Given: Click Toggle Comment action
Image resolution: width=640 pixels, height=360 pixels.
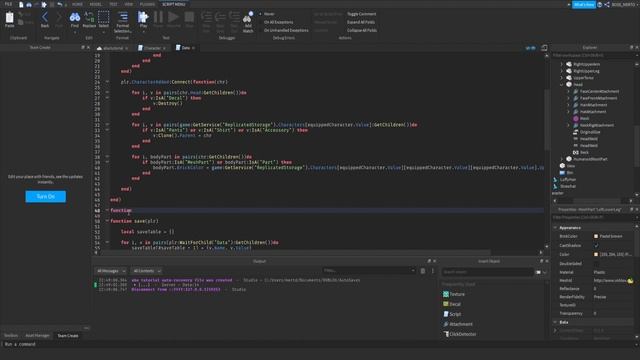Looking at the screenshot, I should [x=362, y=14].
